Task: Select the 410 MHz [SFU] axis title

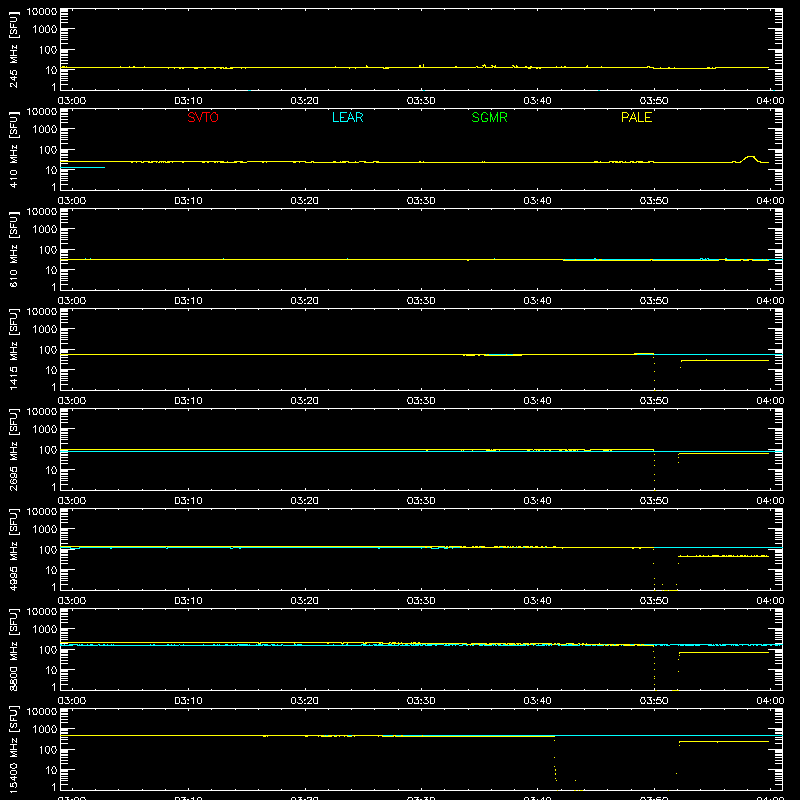Action: (x=13, y=149)
